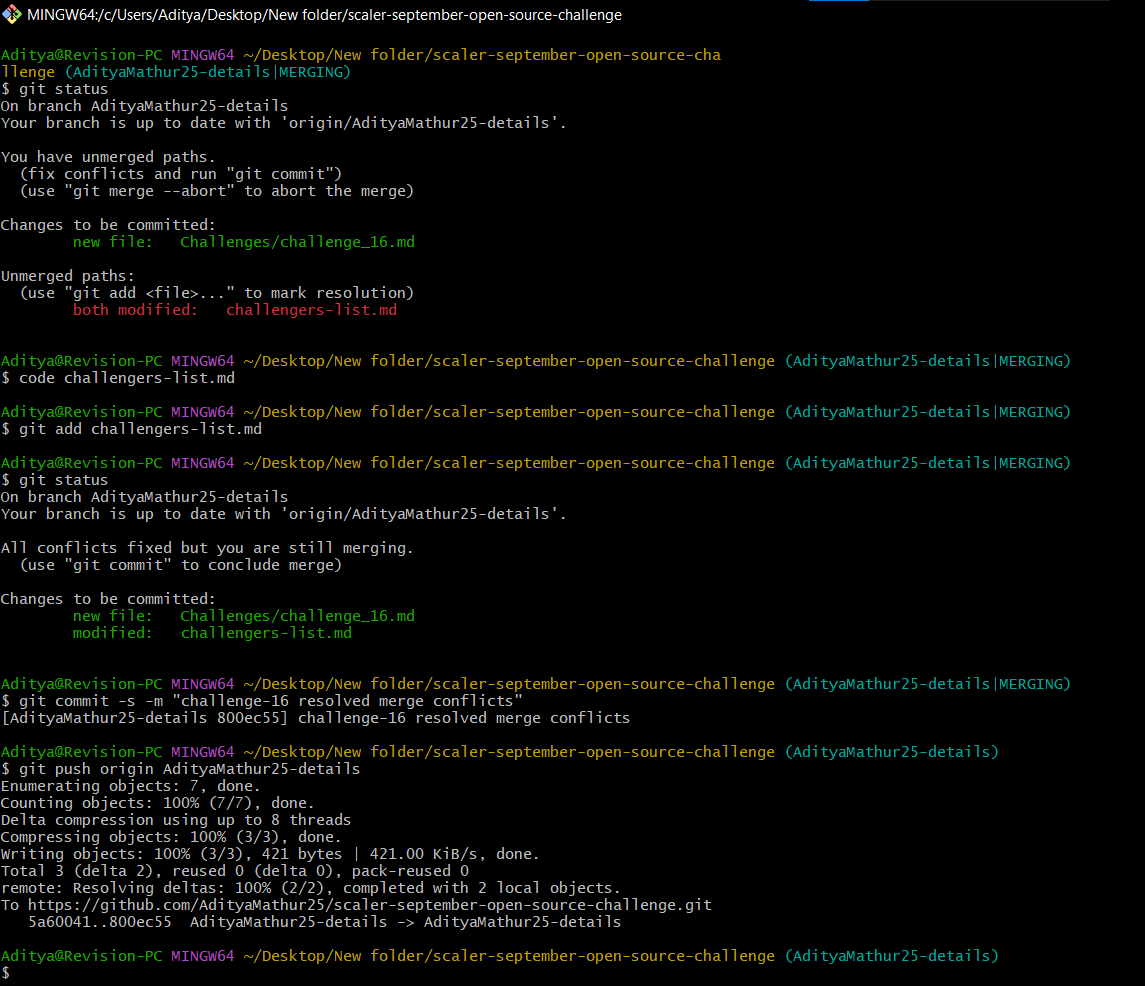The image size is (1145, 986).
Task: Click 'Compressing objects: 100% (3/3), done.' line
Action: pos(172,837)
